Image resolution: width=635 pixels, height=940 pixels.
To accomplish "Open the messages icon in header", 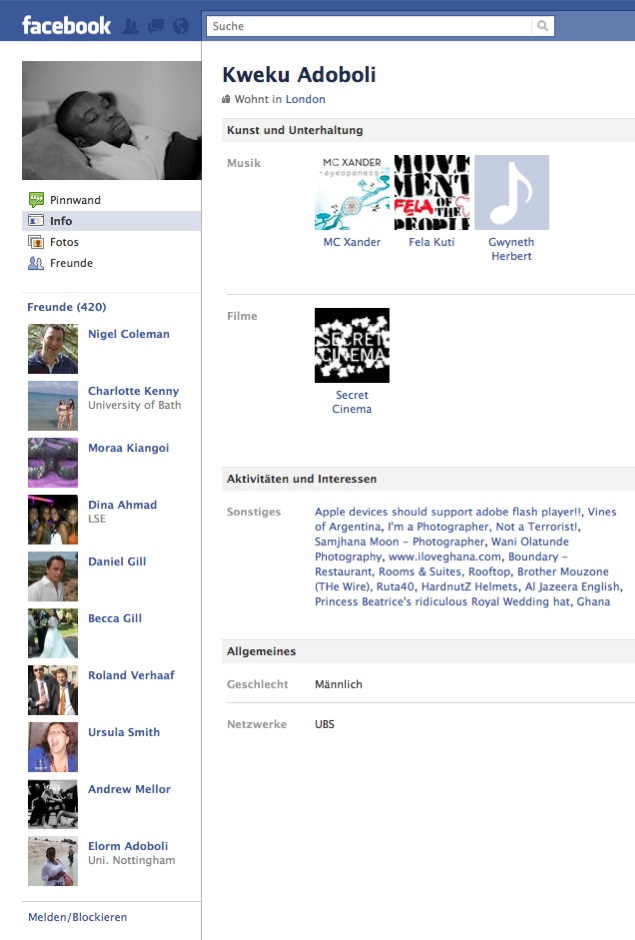I will 156,26.
